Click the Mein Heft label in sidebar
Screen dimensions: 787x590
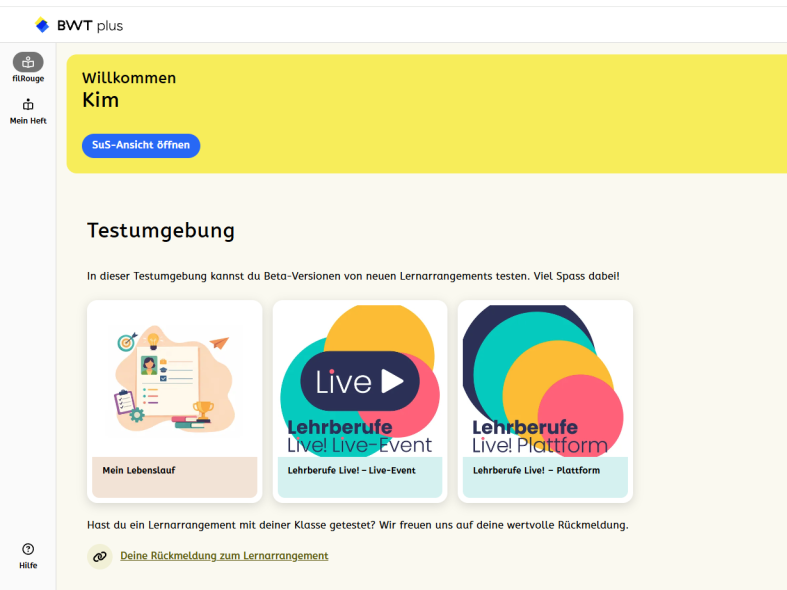tap(28, 121)
